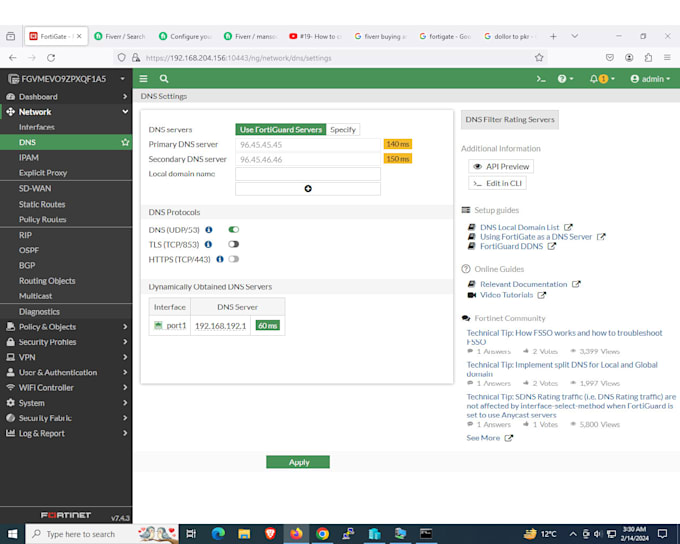
Task: Click the Windows search box
Action: tap(102, 534)
